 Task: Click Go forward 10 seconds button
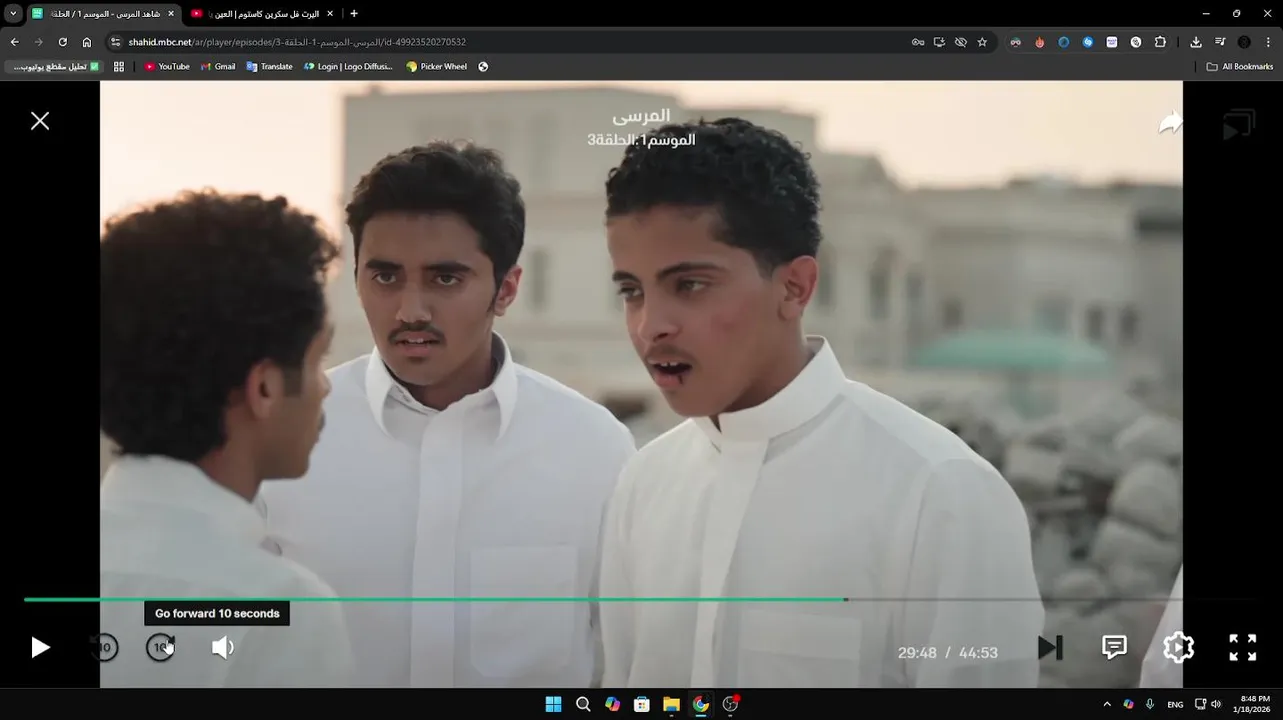click(161, 647)
